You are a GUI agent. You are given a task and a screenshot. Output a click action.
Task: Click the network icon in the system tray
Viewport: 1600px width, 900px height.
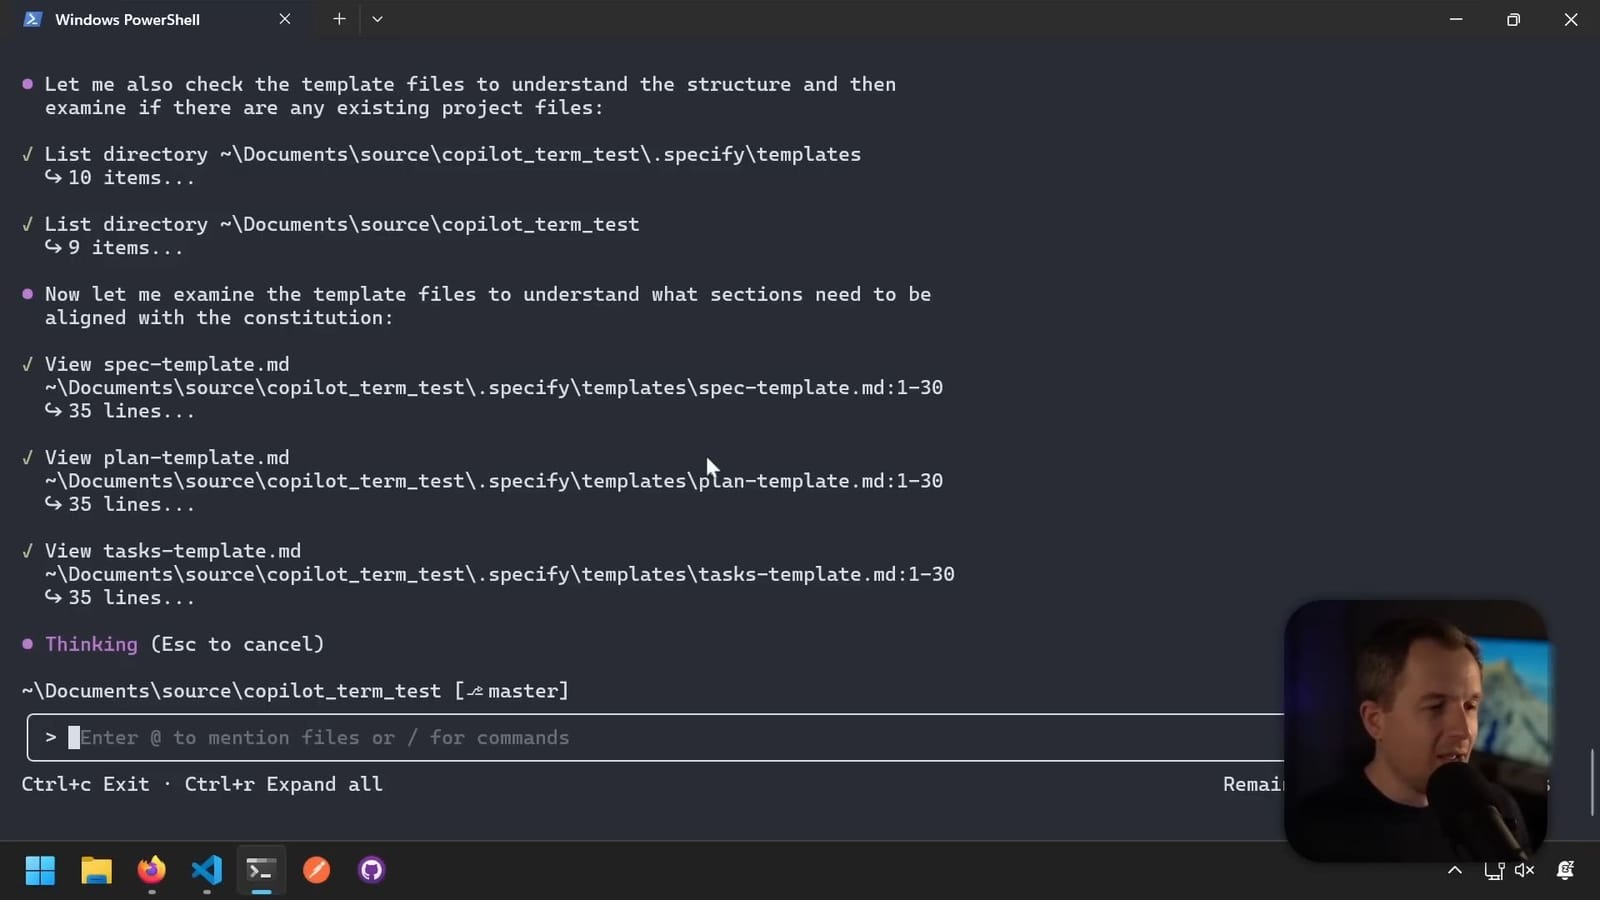[x=1495, y=870]
